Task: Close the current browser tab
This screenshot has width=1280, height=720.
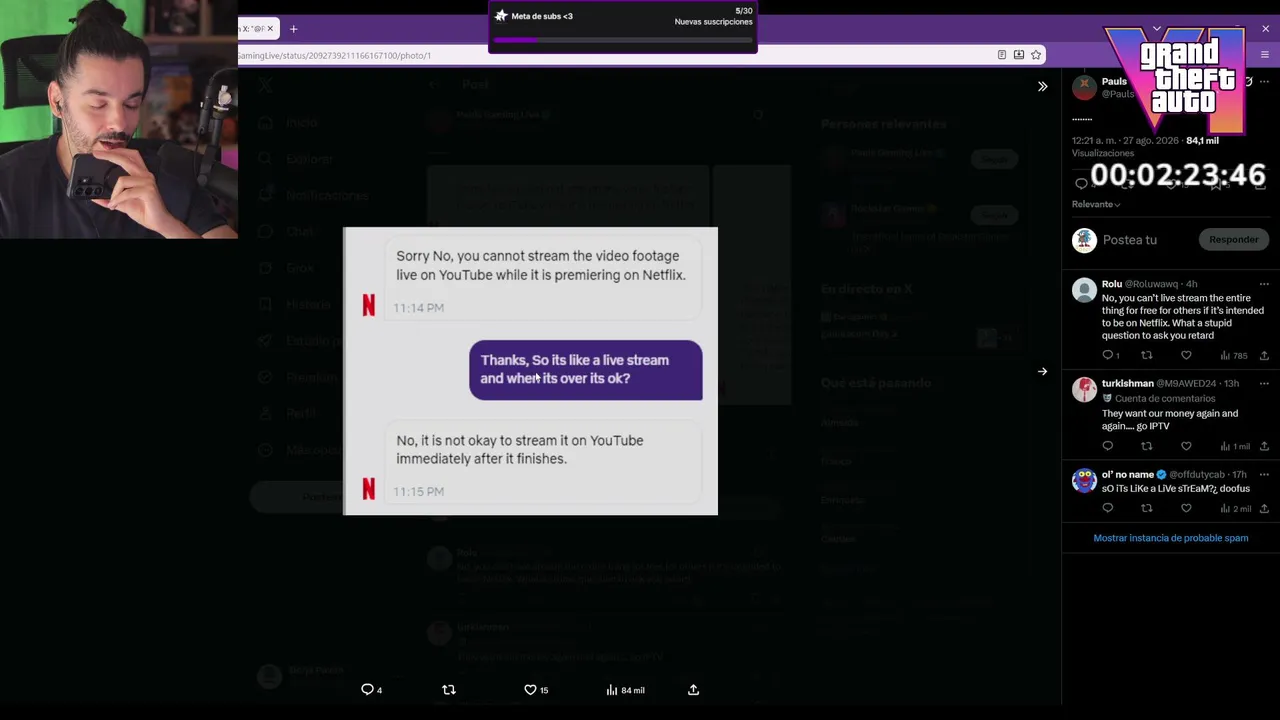Action: pos(269,29)
